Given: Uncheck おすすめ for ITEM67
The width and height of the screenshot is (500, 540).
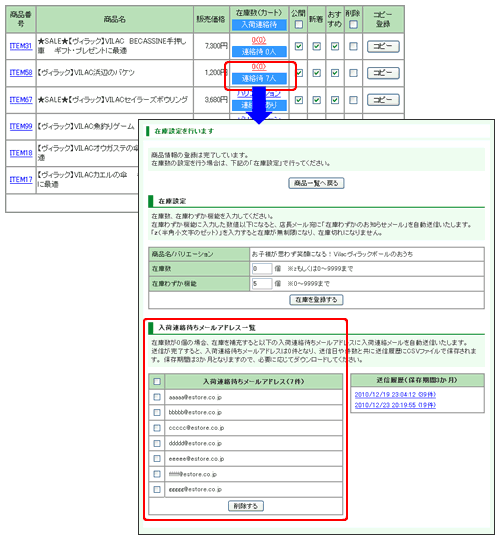Looking at the screenshot, I should coord(335,100).
